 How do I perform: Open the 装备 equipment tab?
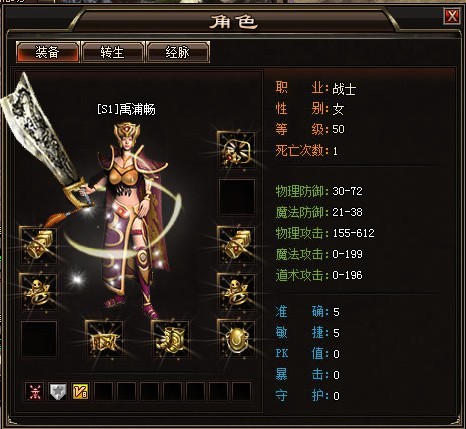point(48,52)
